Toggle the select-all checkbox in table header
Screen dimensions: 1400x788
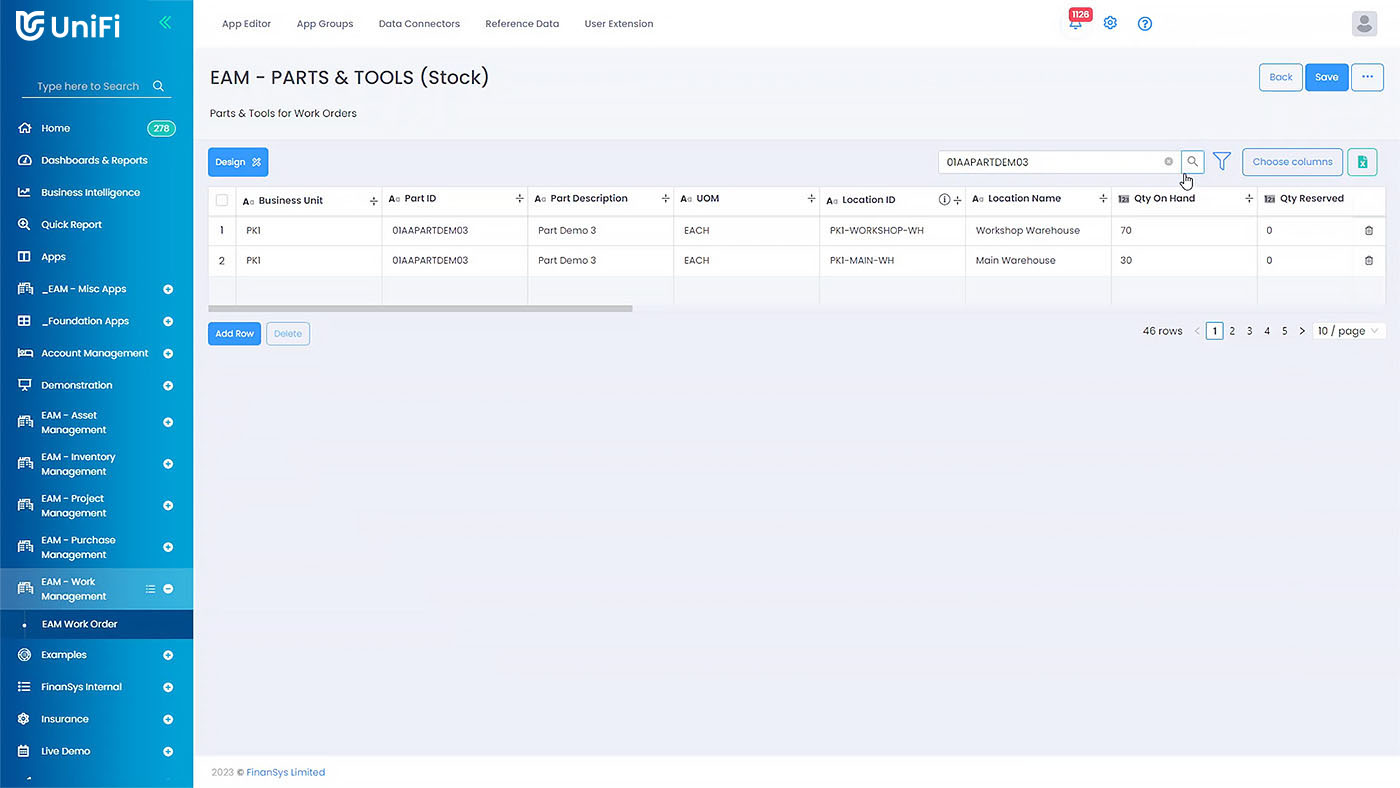pyautogui.click(x=222, y=200)
